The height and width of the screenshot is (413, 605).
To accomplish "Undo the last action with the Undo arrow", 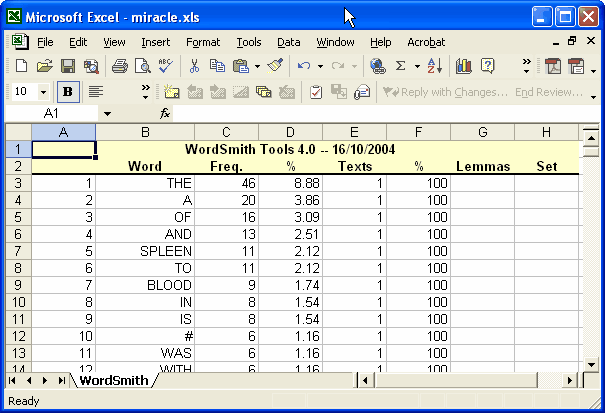I will (x=304, y=66).
